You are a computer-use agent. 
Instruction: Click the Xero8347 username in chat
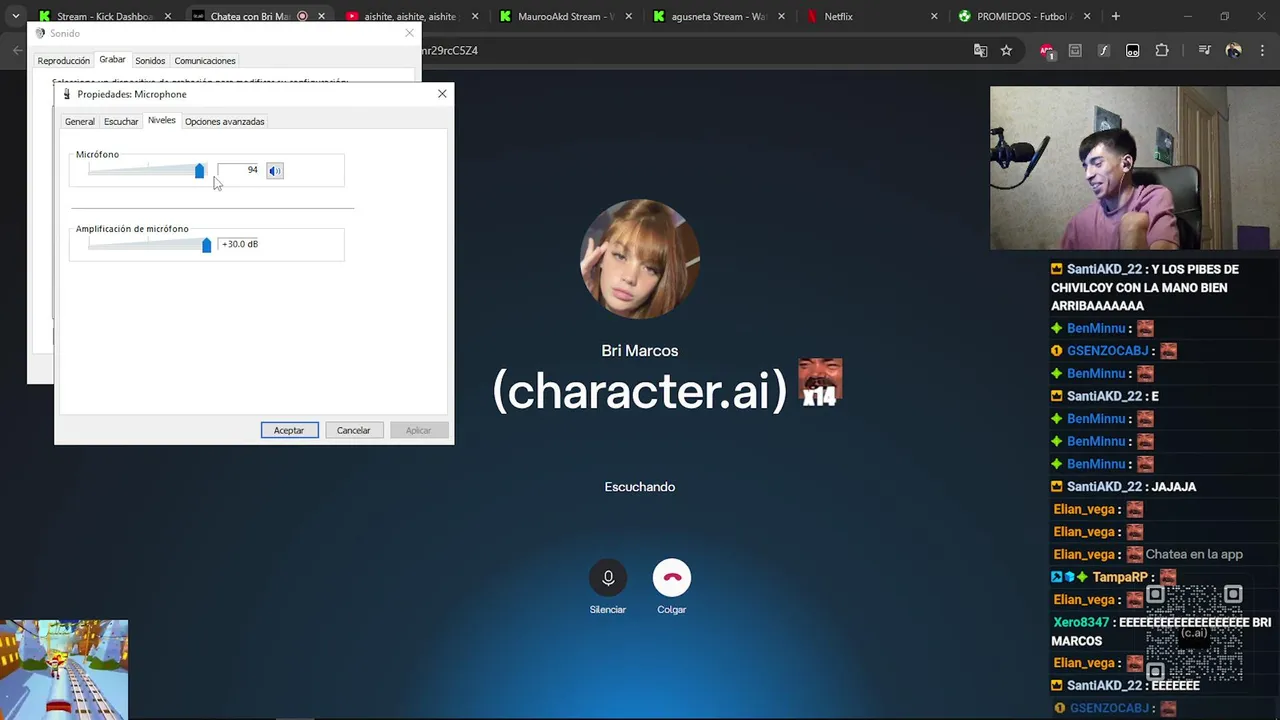tap(1081, 622)
